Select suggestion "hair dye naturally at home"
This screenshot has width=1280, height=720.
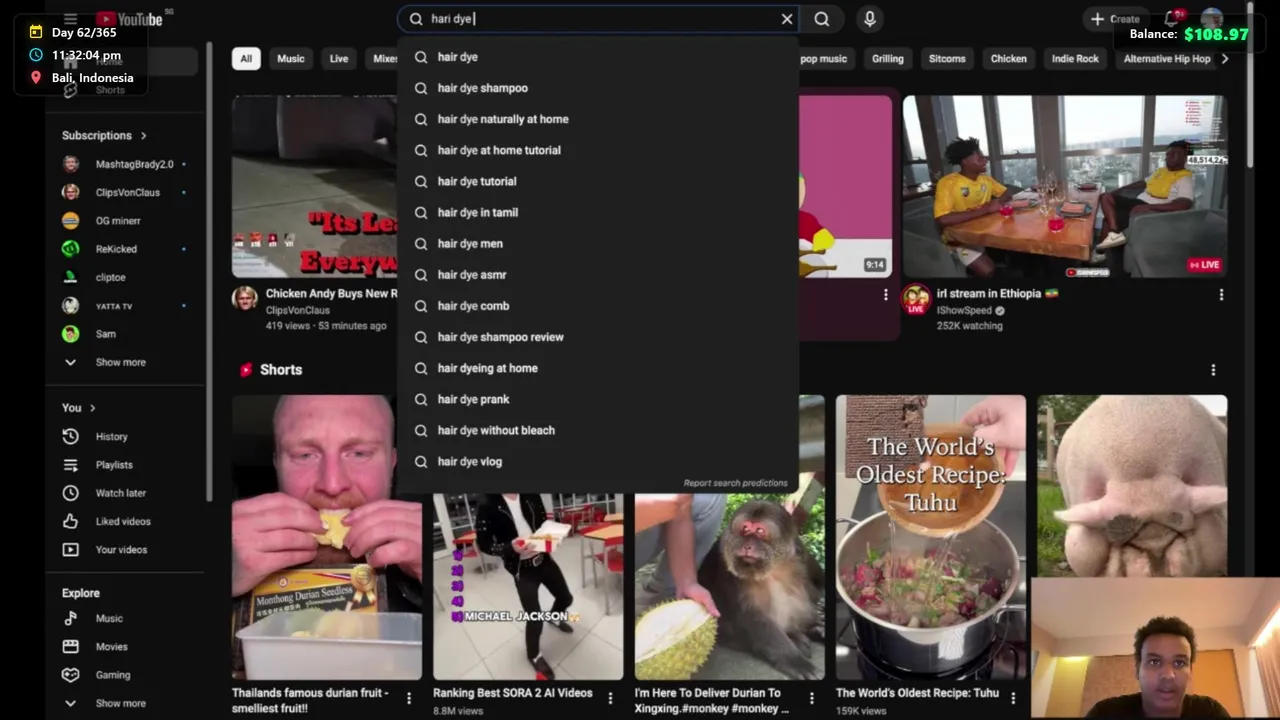pos(598,119)
